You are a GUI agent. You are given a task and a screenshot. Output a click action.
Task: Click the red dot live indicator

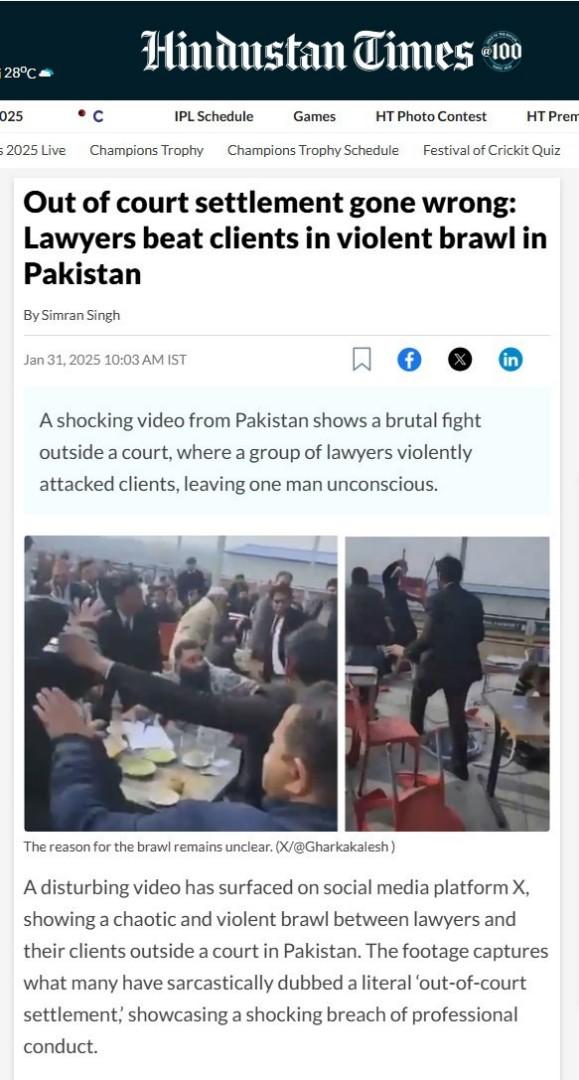point(82,113)
